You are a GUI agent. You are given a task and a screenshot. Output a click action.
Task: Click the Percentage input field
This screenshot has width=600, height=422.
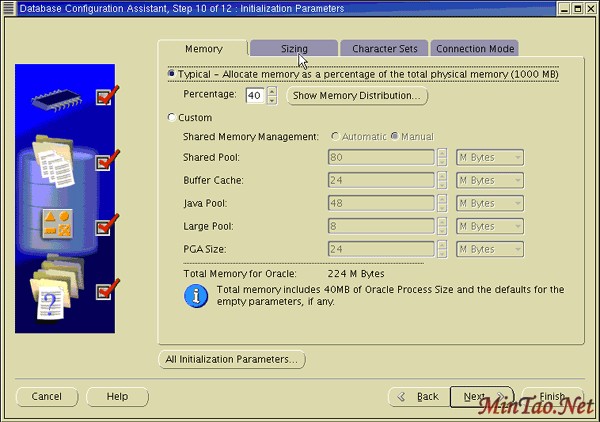tap(254, 96)
